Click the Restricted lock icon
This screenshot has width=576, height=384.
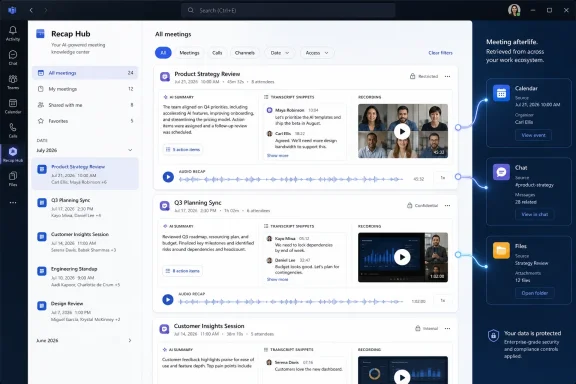coord(413,76)
